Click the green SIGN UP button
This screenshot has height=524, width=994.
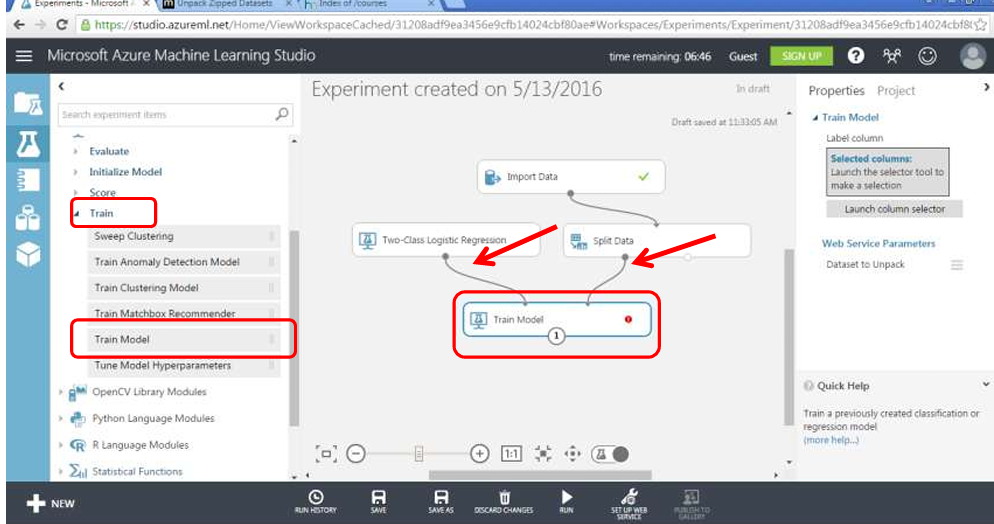pos(801,56)
